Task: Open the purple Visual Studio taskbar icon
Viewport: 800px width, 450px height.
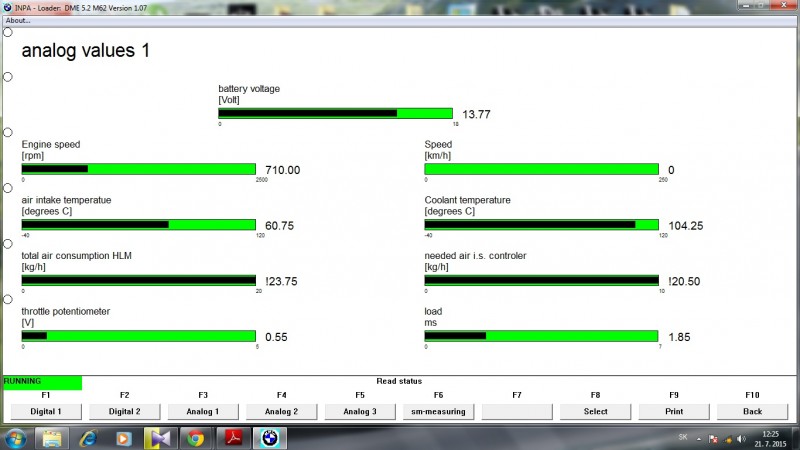Action: coord(160,439)
